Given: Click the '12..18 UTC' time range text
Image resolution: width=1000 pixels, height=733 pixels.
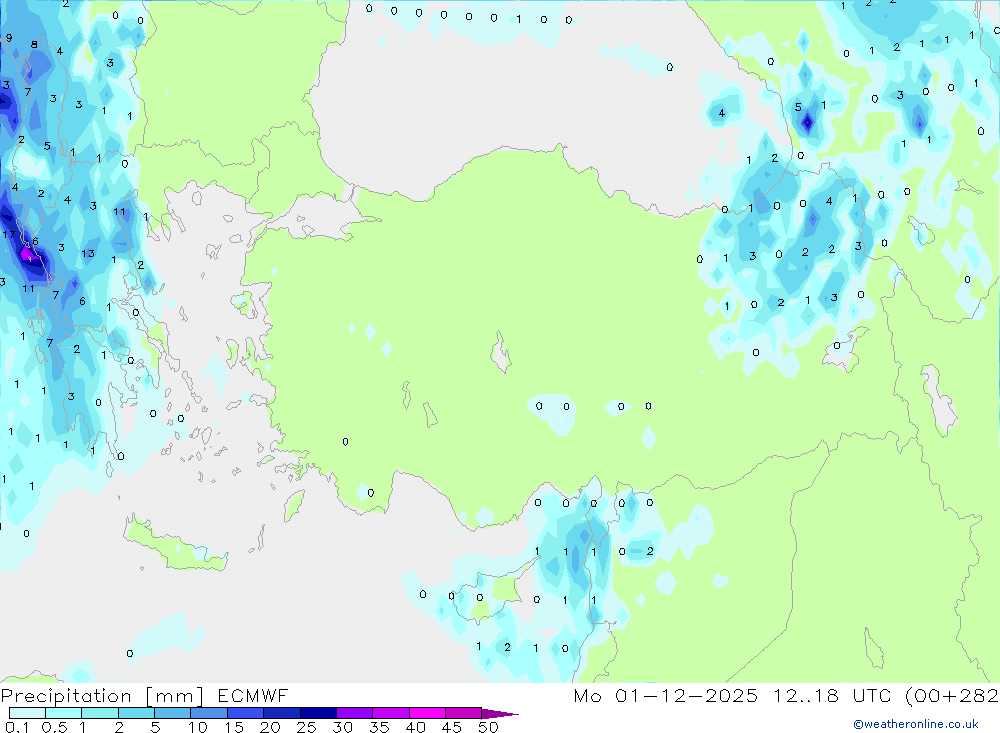Looking at the screenshot, I should 832,695.
